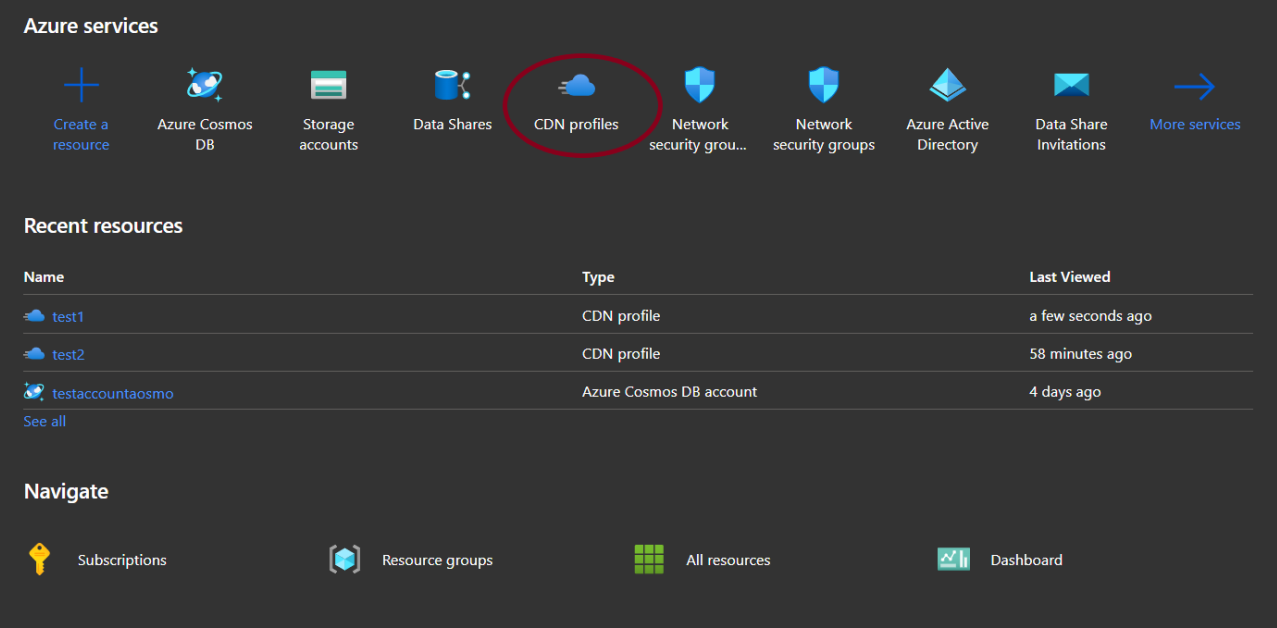Click the More services arrow
Image resolution: width=1277 pixels, height=628 pixels.
pos(1194,88)
